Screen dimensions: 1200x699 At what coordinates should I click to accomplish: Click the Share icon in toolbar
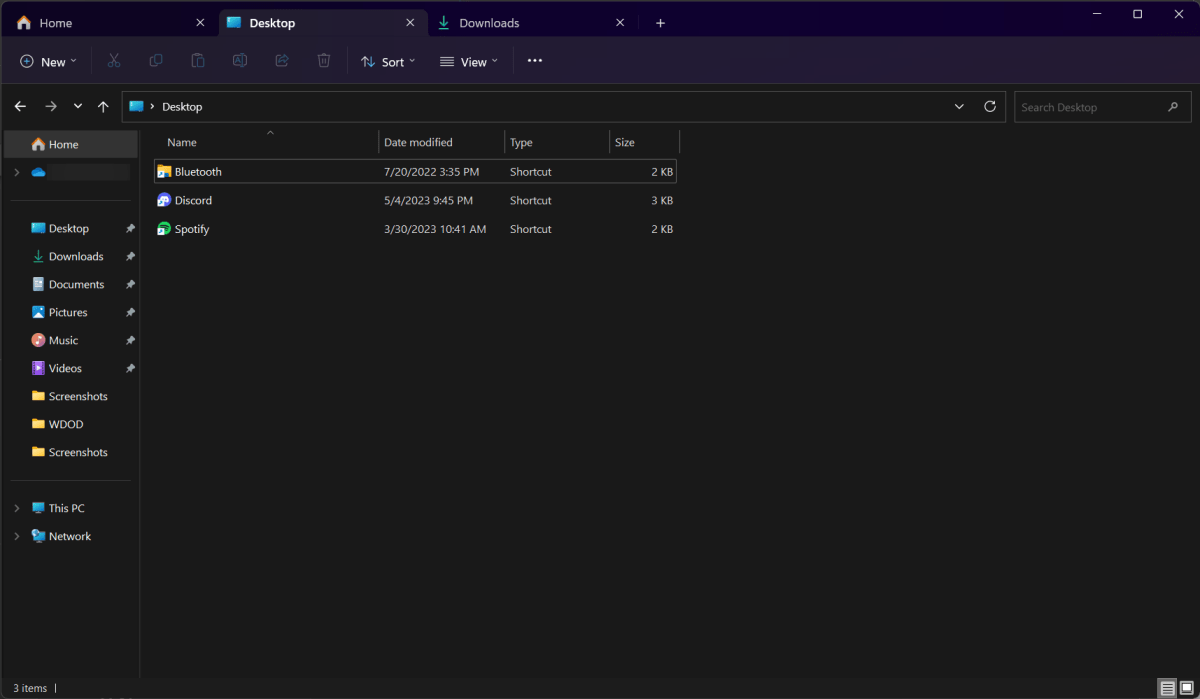pos(282,61)
